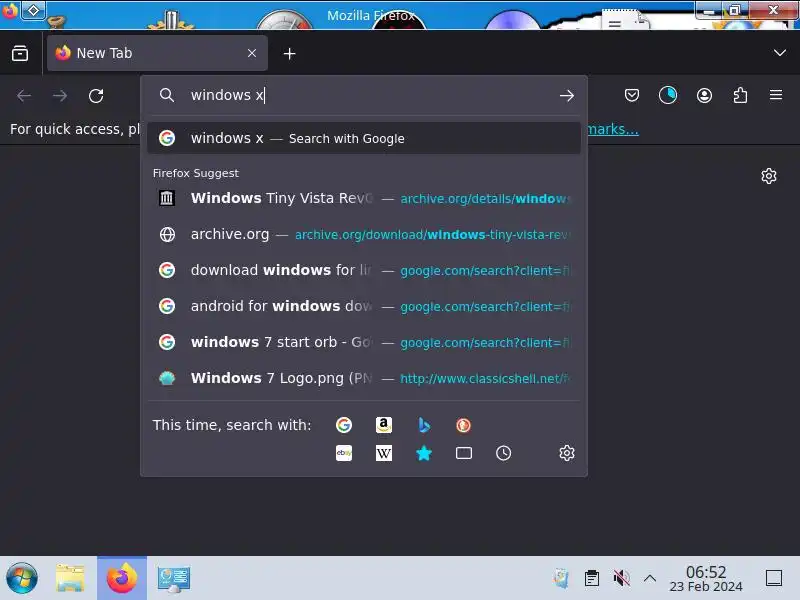
Task: Go back with the back arrow
Action: [24, 95]
